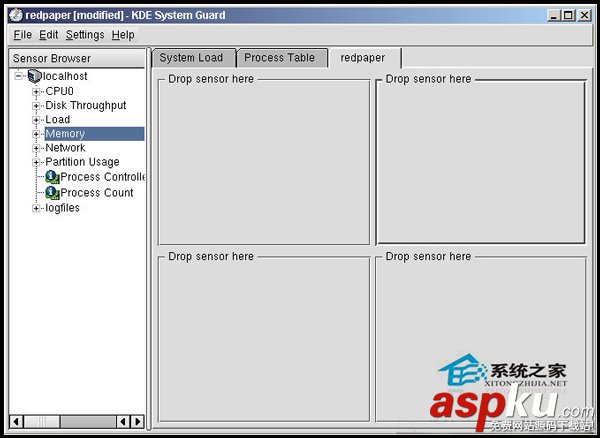Select the redpaper tab
The width and height of the screenshot is (600, 438).
(x=365, y=58)
